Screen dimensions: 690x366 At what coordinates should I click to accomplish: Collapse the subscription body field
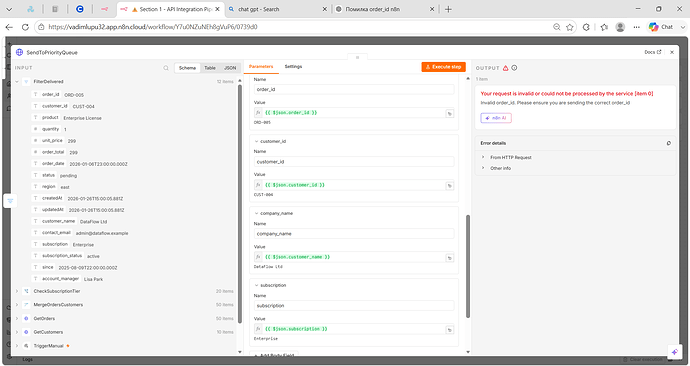point(257,285)
